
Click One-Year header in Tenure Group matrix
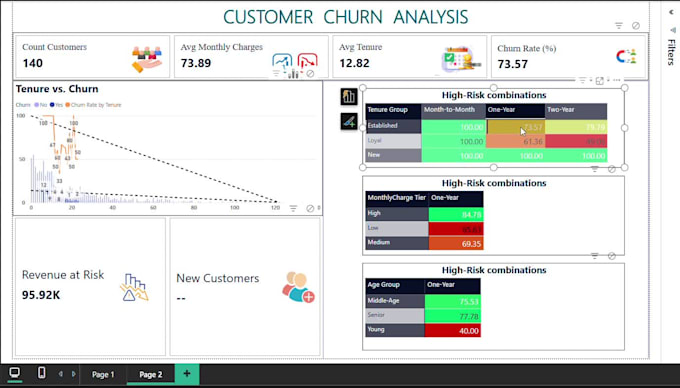click(x=515, y=110)
